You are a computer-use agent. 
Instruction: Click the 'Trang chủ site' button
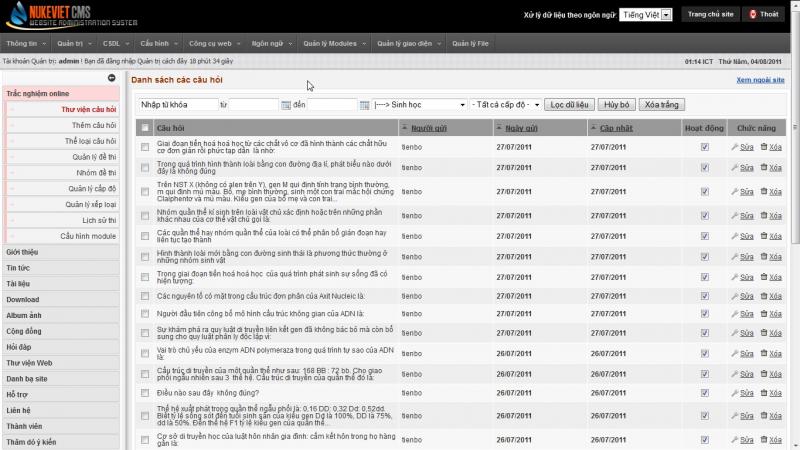710,14
